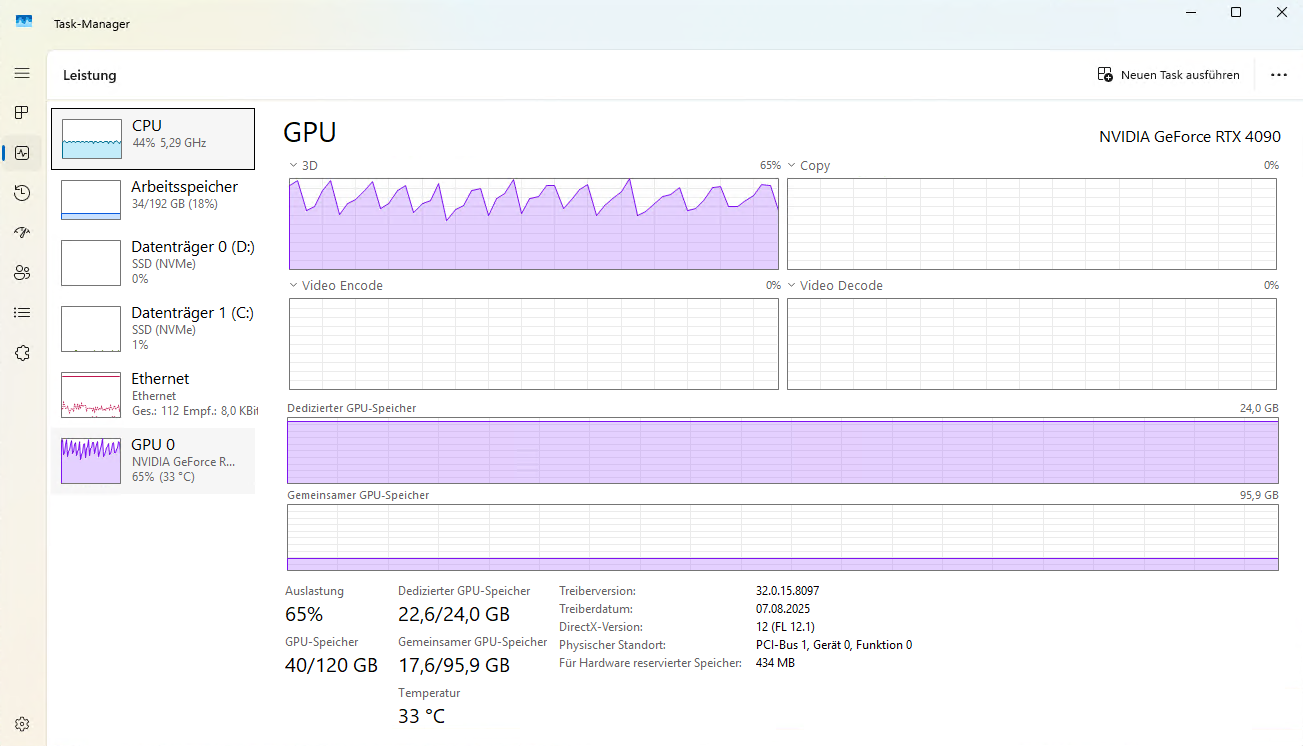
Task: Open the Processes page icon
Action: pos(22,112)
